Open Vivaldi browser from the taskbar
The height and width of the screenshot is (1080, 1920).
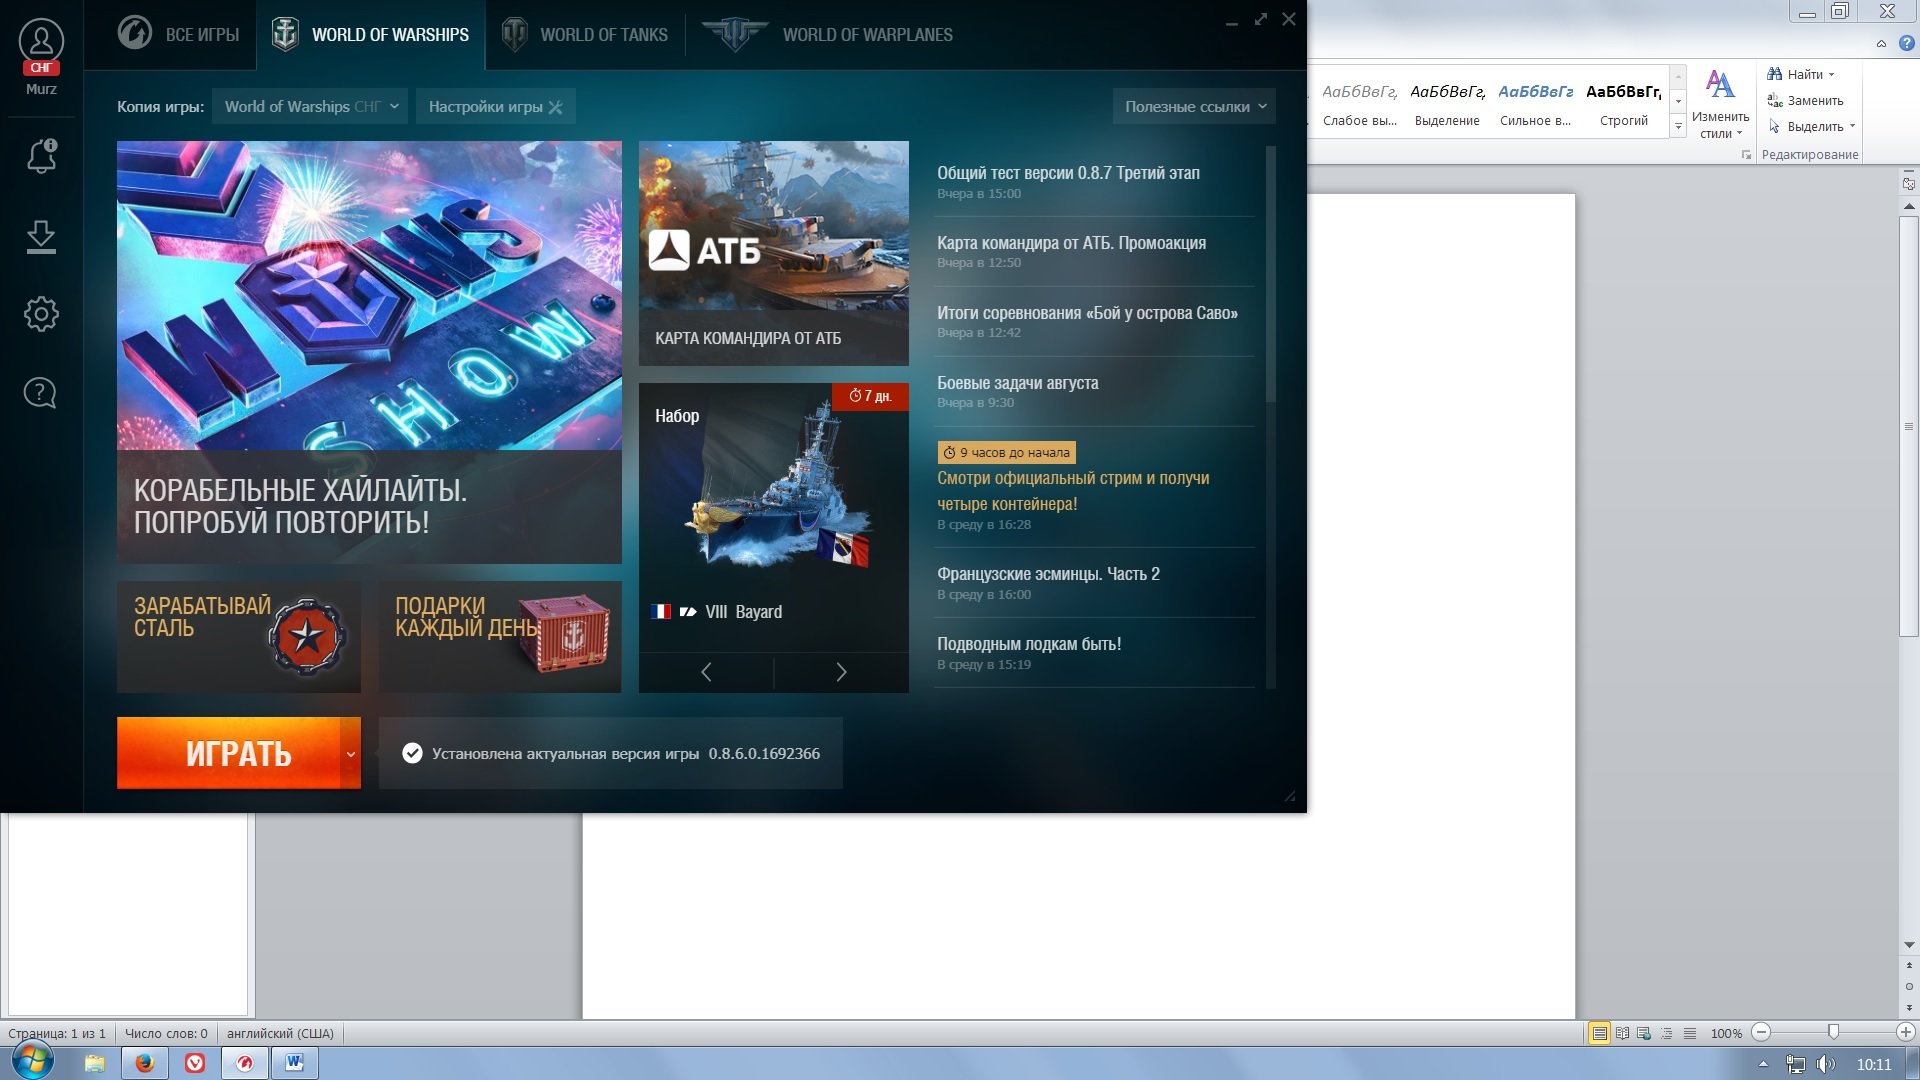pyautogui.click(x=195, y=1062)
